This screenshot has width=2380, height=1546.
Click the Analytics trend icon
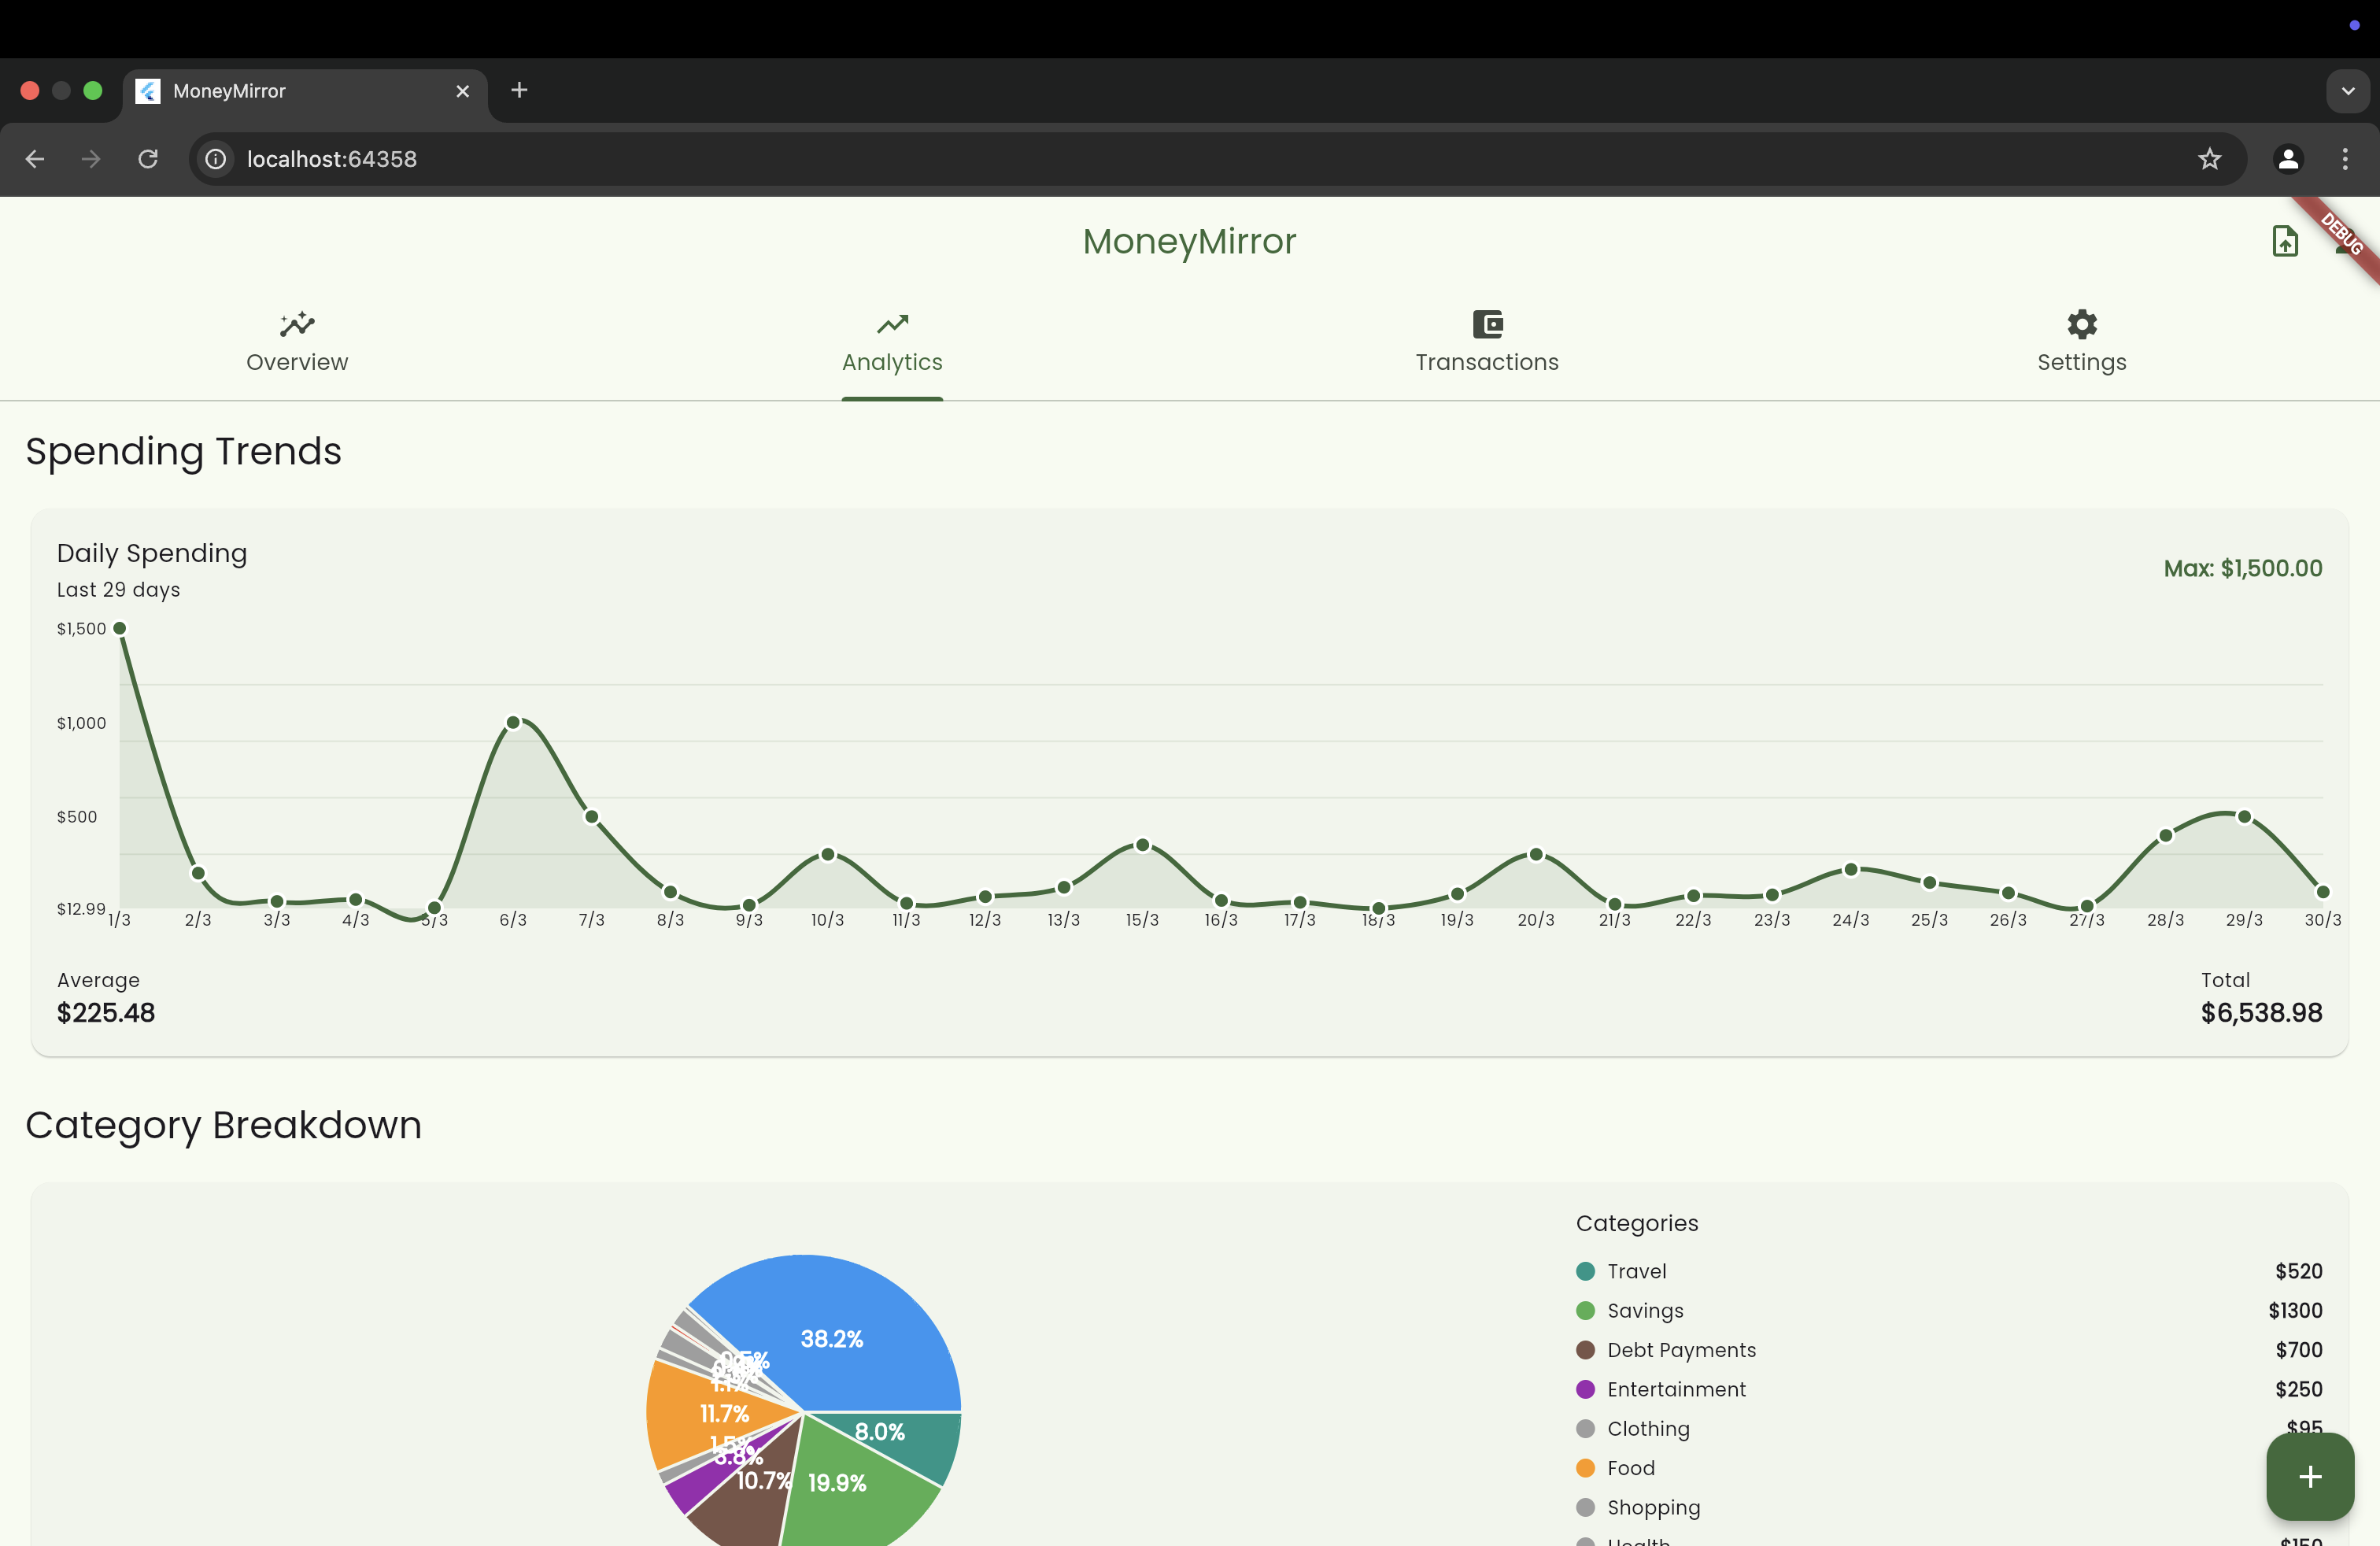[x=892, y=324]
